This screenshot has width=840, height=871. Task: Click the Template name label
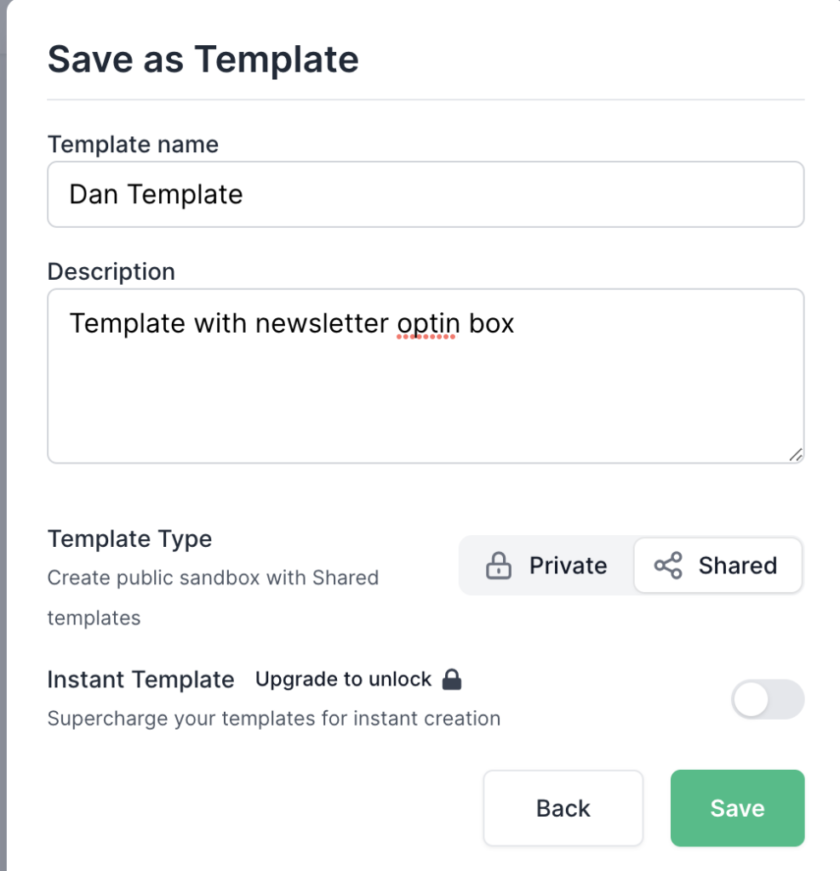click(133, 144)
